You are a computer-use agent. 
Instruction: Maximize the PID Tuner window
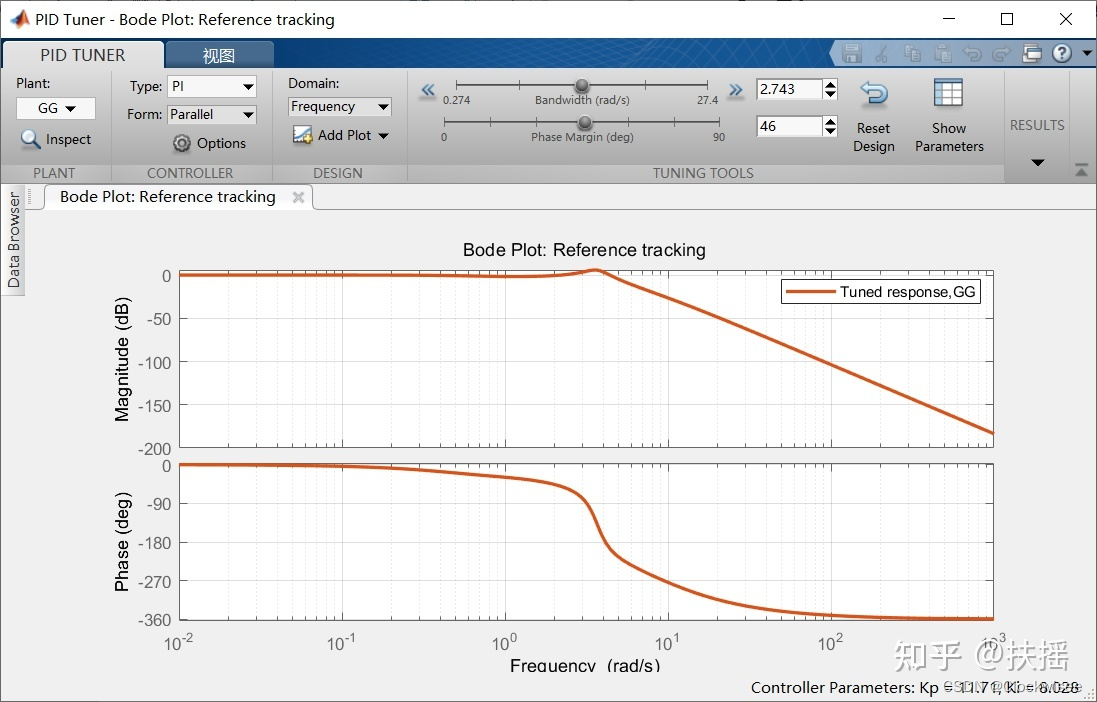[1007, 19]
